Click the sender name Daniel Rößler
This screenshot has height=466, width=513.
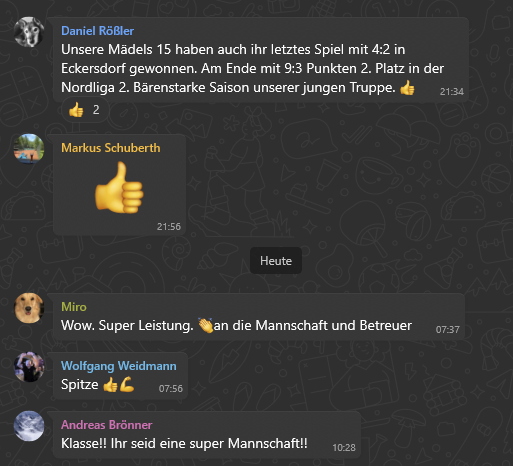tap(97, 31)
